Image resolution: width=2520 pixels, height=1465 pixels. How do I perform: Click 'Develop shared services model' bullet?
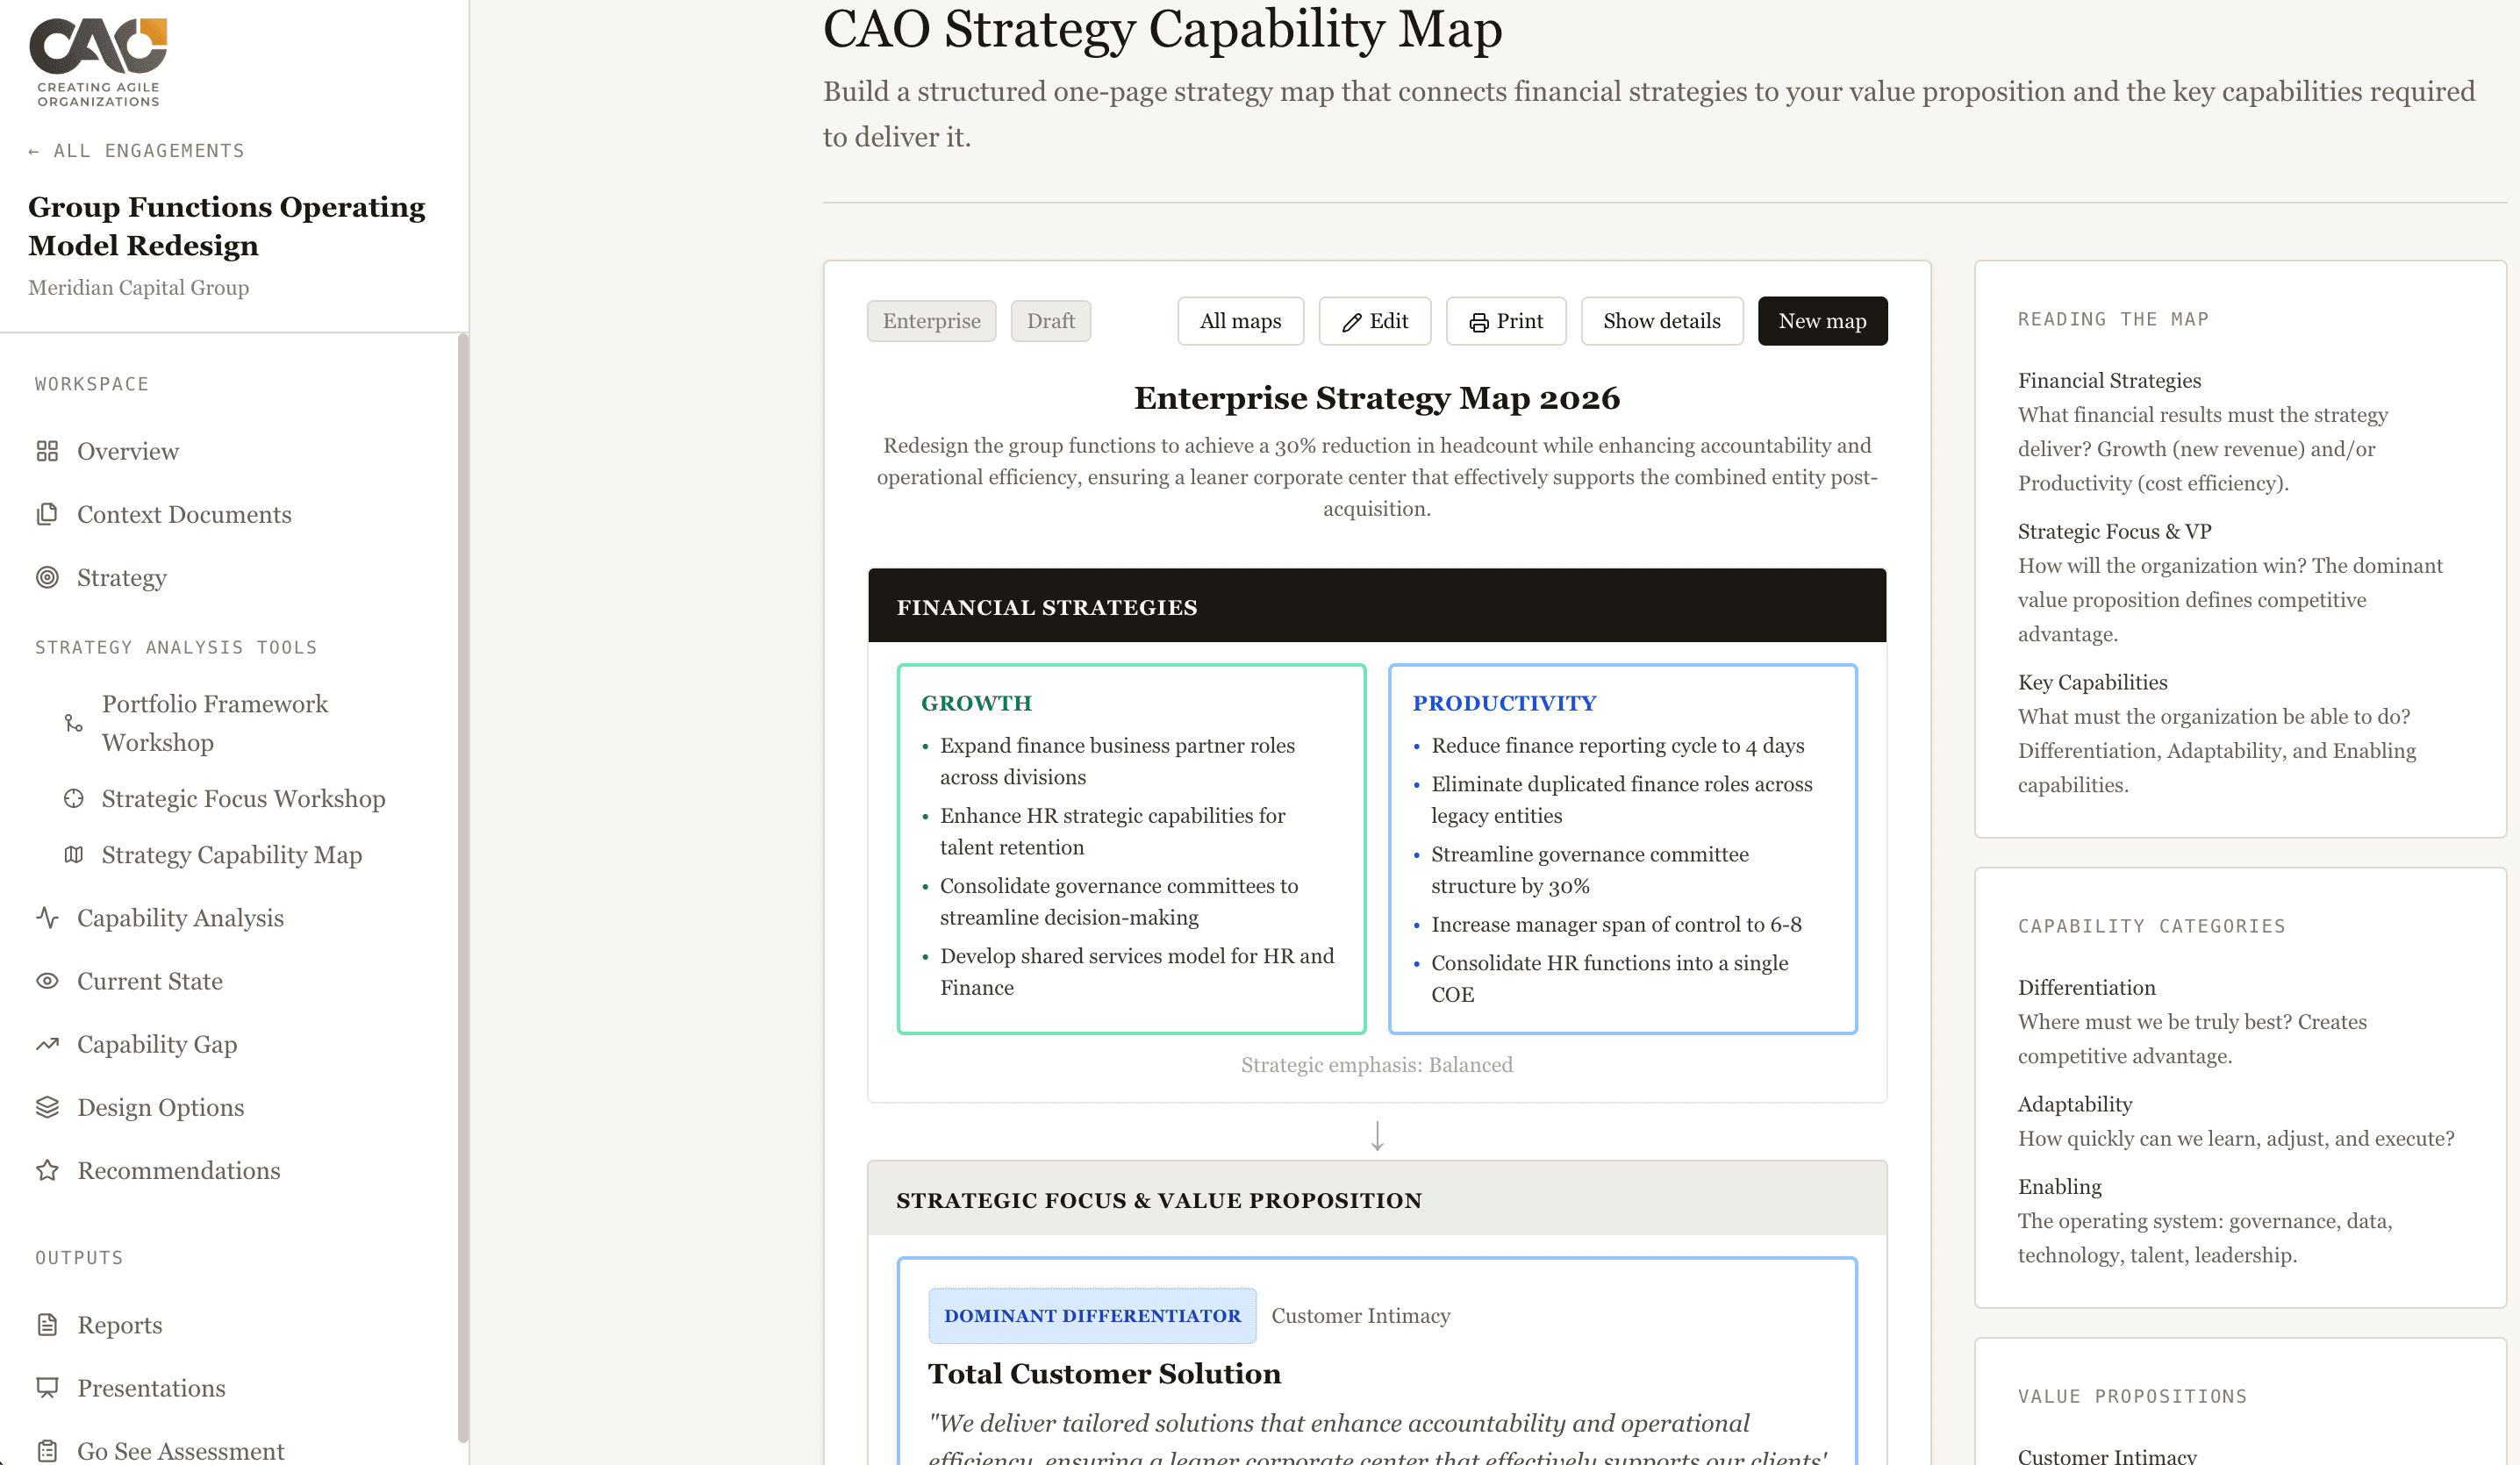1137,971
